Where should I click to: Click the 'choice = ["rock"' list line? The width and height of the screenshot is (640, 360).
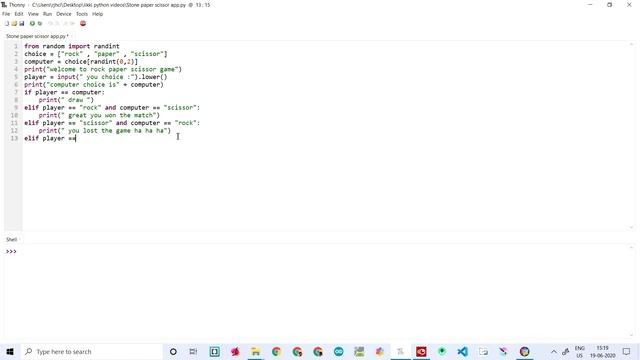click(96, 54)
